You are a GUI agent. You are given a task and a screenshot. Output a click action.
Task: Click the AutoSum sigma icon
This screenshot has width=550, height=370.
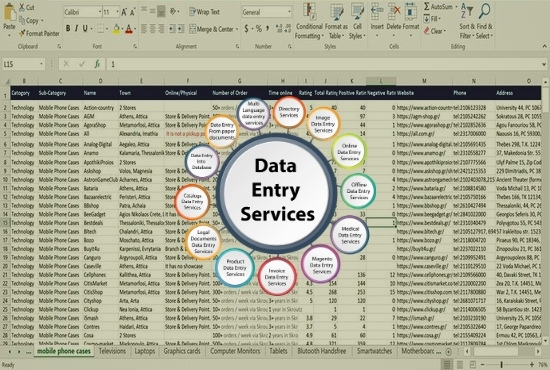[x=427, y=6]
